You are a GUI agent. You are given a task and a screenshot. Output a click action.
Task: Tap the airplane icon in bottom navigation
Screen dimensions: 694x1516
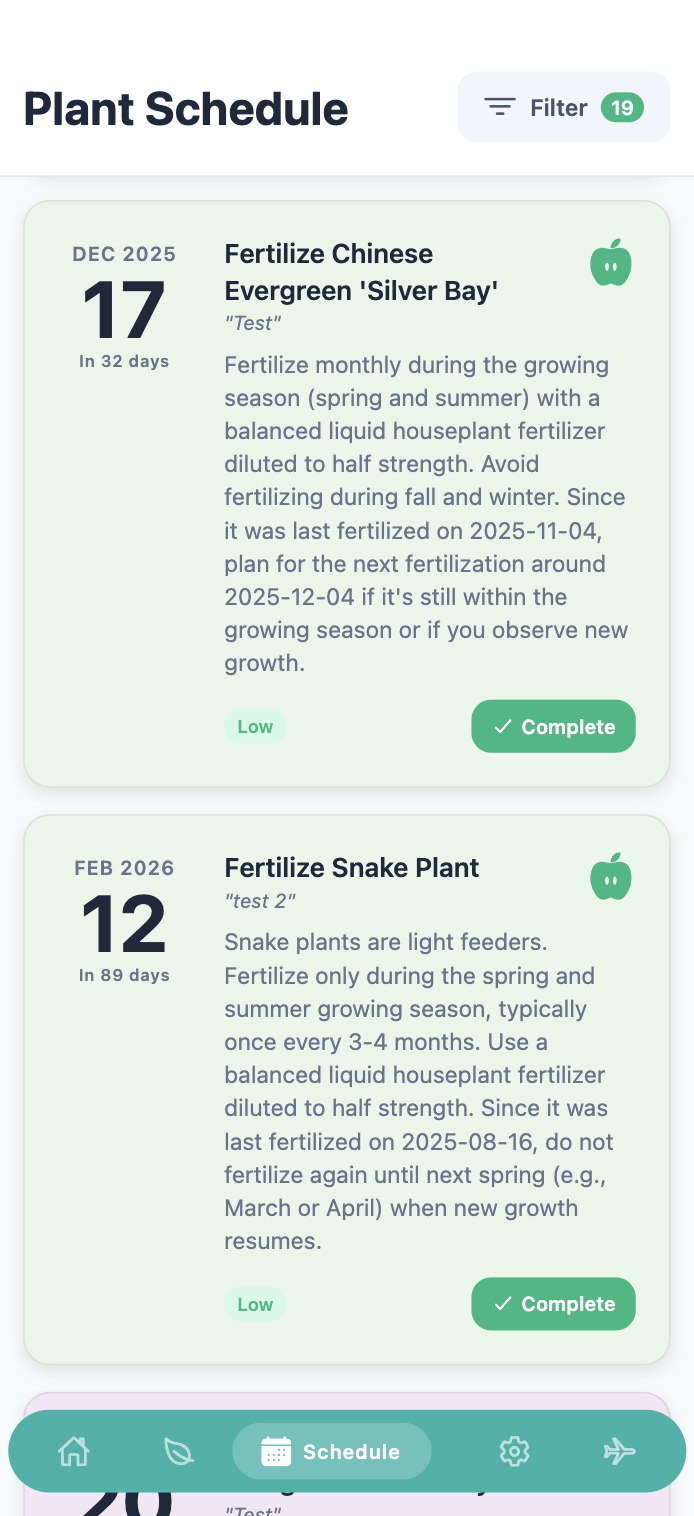point(620,1451)
